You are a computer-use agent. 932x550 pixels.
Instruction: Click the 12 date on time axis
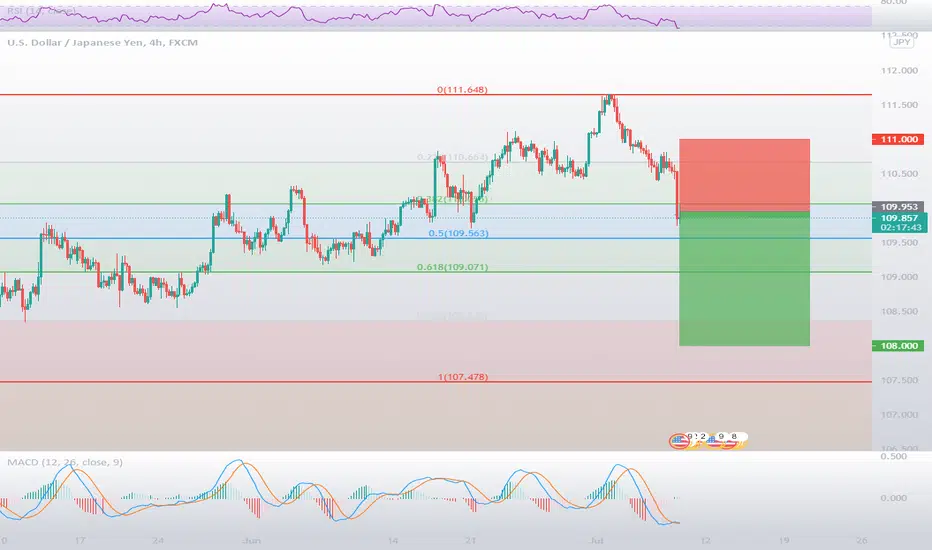point(706,540)
